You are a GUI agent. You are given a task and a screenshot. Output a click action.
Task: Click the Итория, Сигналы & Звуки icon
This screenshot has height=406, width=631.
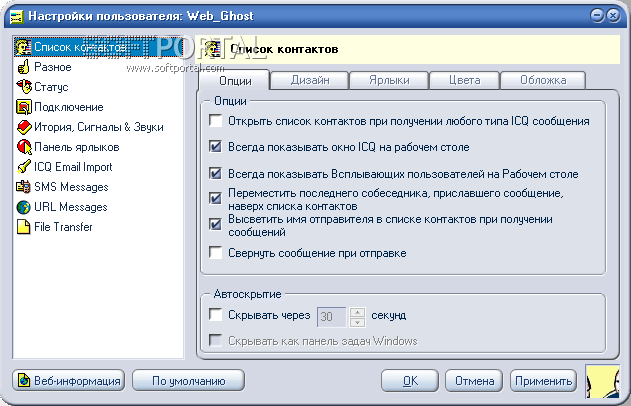23,127
